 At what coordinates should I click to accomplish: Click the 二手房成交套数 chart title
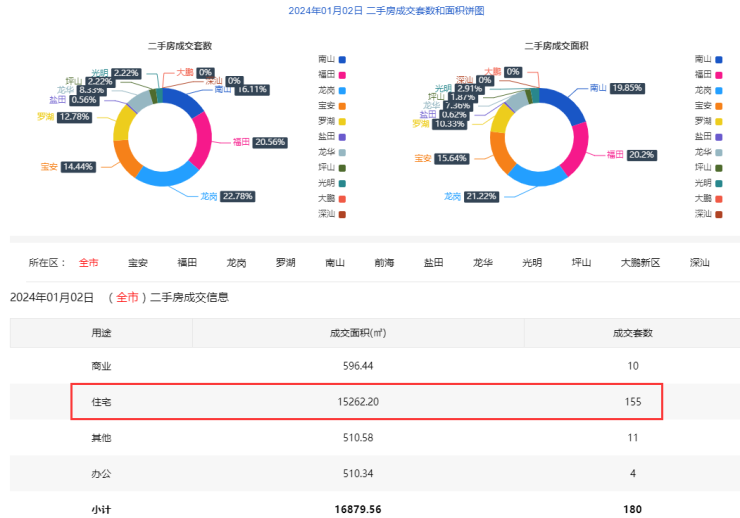click(x=180, y=46)
